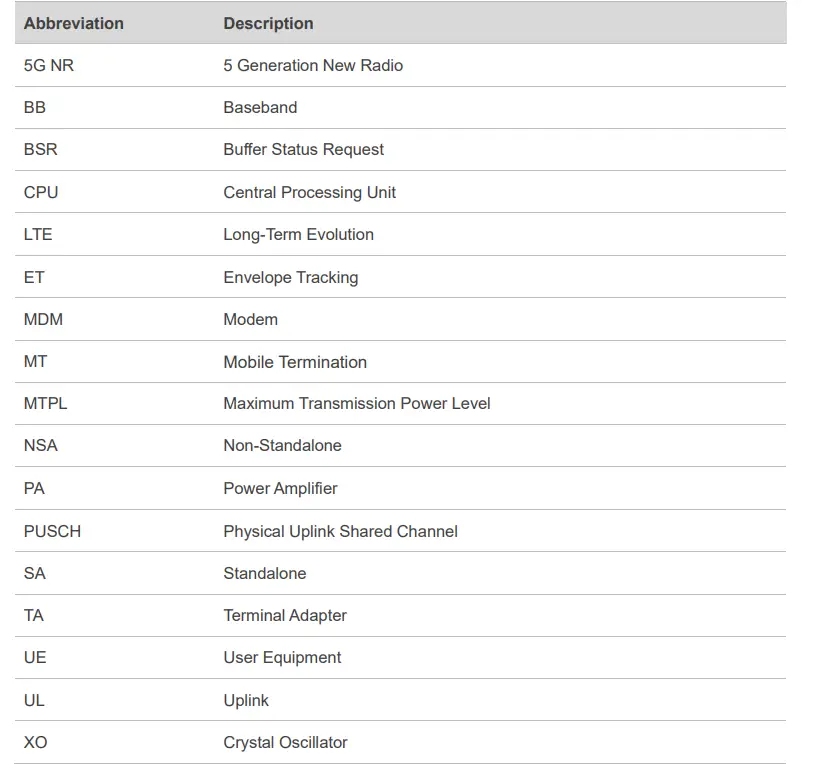Click the Maximum Transmission Power Level text

point(356,404)
